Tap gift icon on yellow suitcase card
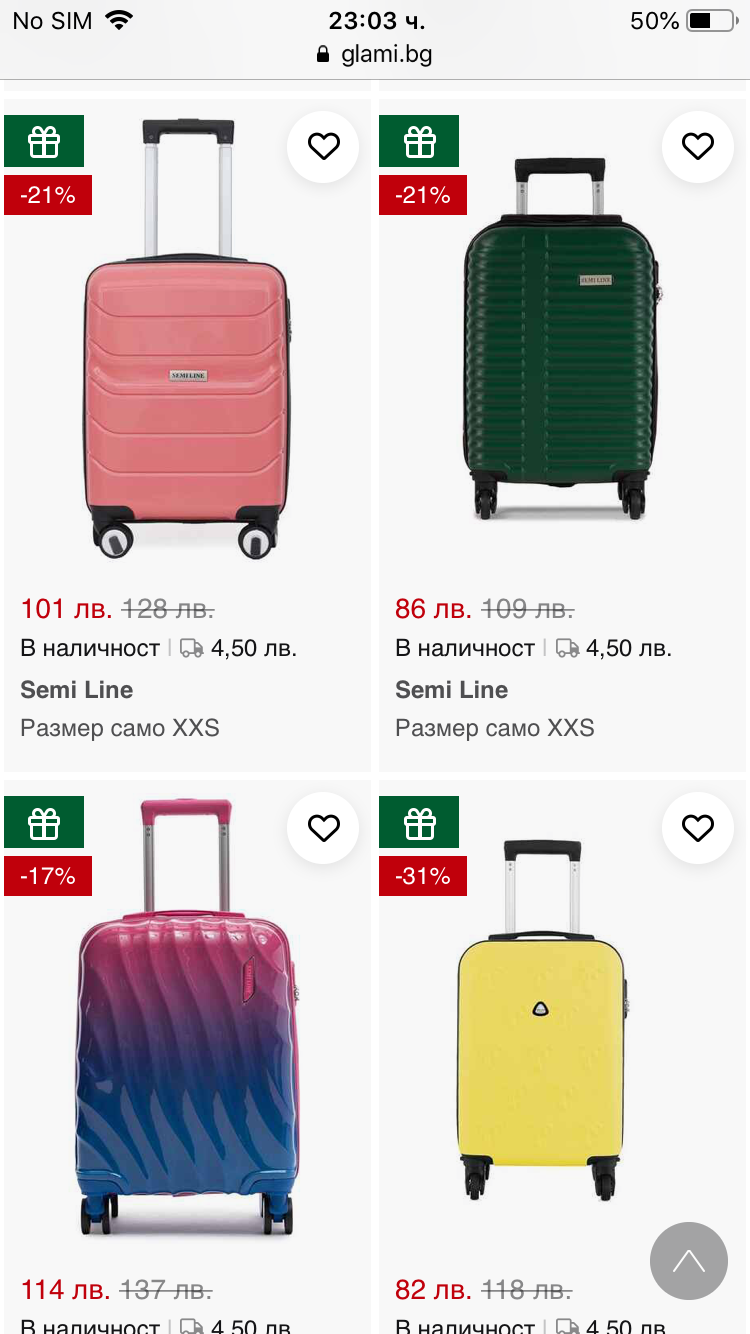The width and height of the screenshot is (750, 1334). click(x=419, y=822)
